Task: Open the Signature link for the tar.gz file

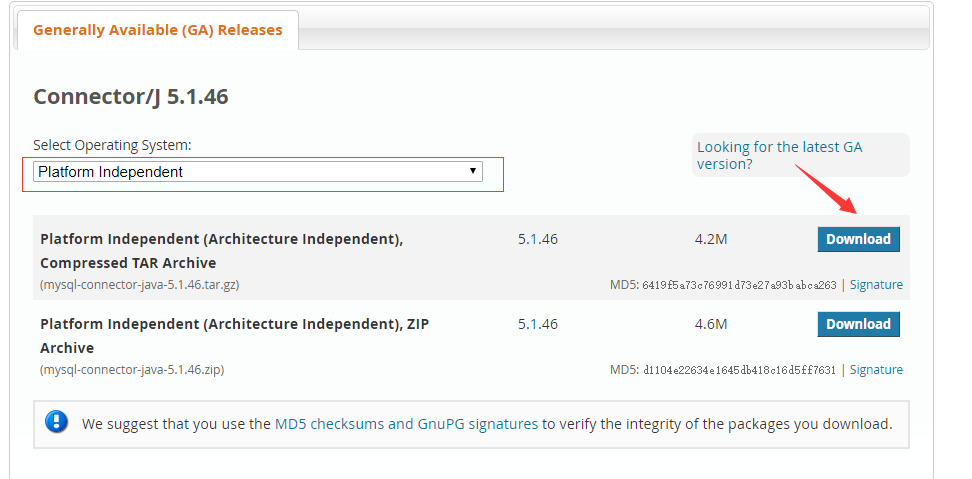Action: click(876, 285)
